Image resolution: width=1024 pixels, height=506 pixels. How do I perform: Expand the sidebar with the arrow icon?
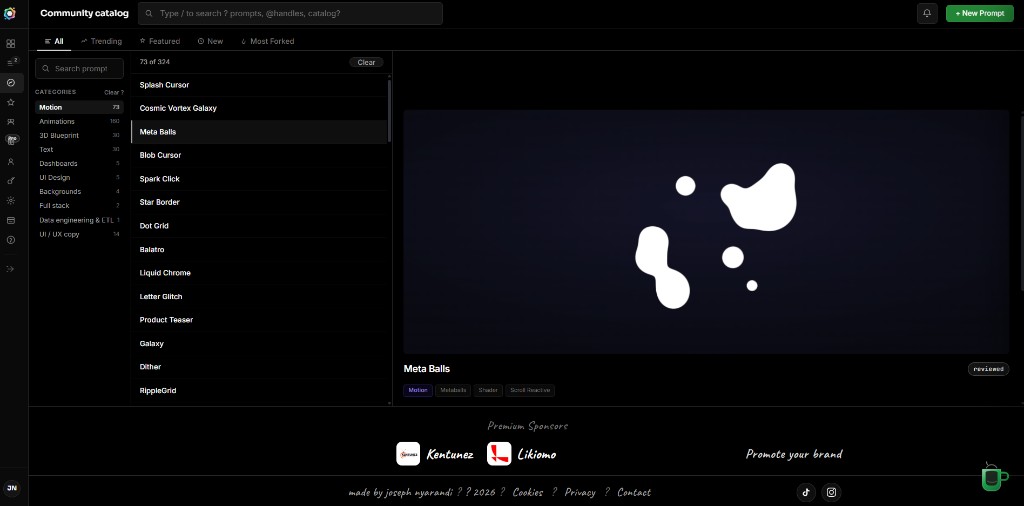10,268
